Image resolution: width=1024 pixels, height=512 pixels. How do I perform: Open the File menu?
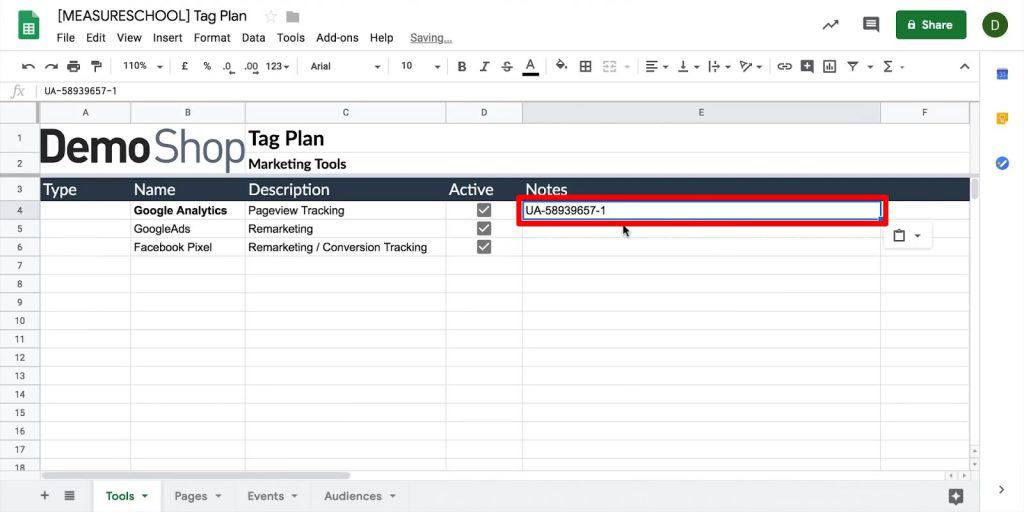point(65,38)
